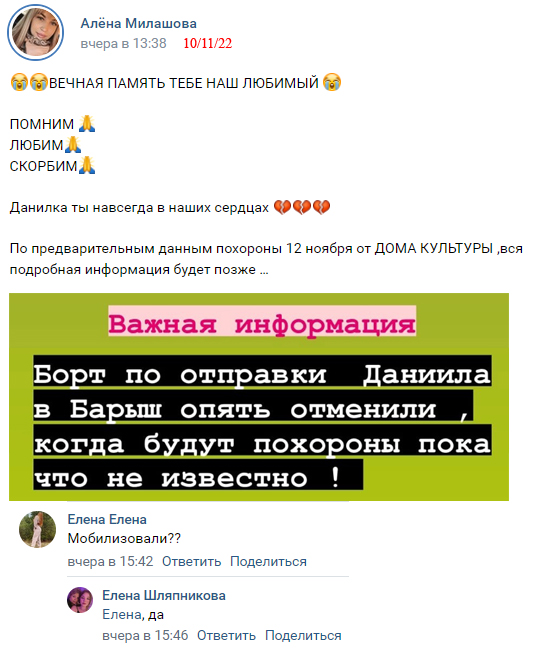Viewport: 533px width, 648px height.
Task: Click the broken heart emojis
Action: pyautogui.click(x=302, y=207)
